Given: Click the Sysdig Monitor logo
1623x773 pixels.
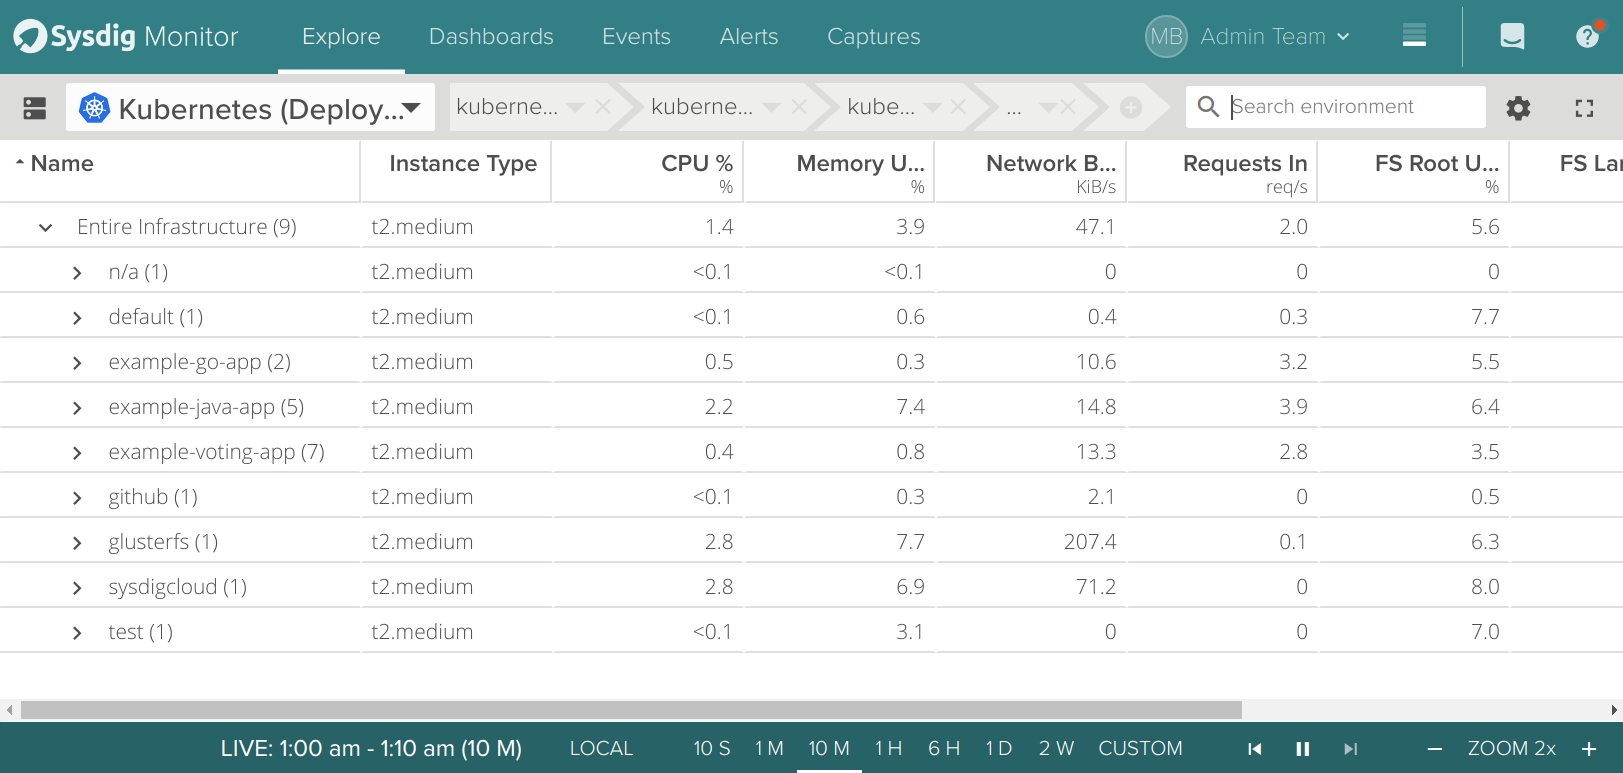Looking at the screenshot, I should [x=126, y=37].
